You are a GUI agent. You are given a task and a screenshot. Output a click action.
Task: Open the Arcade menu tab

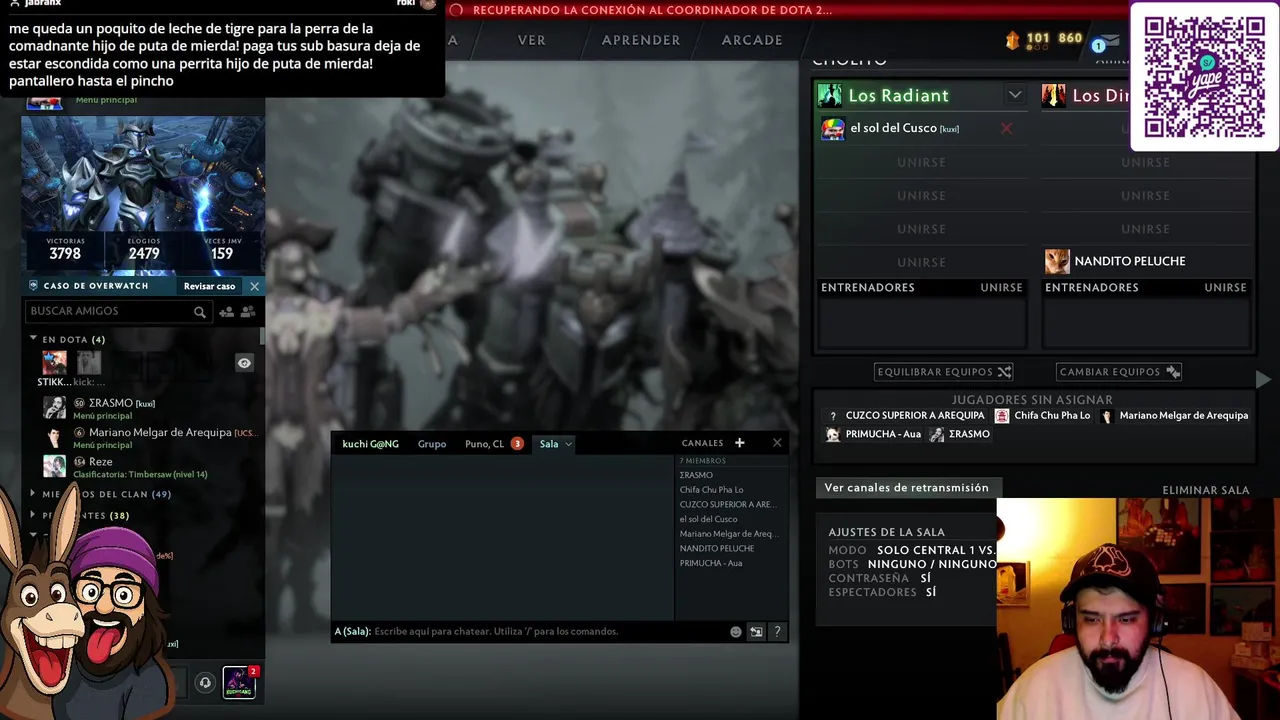pos(752,40)
